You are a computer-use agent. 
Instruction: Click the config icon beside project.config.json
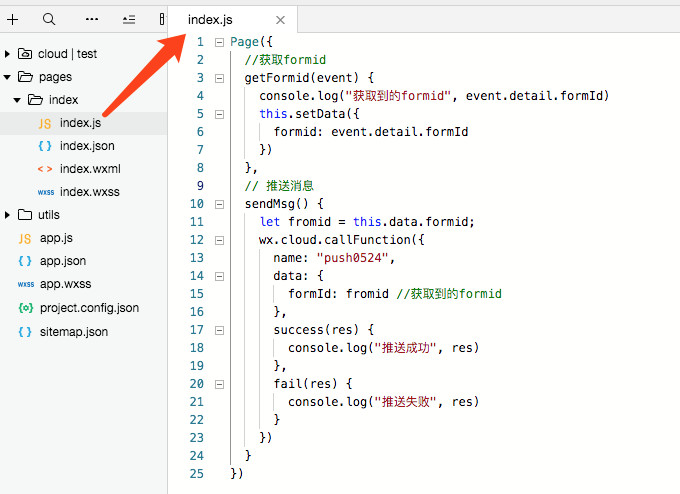pos(26,308)
